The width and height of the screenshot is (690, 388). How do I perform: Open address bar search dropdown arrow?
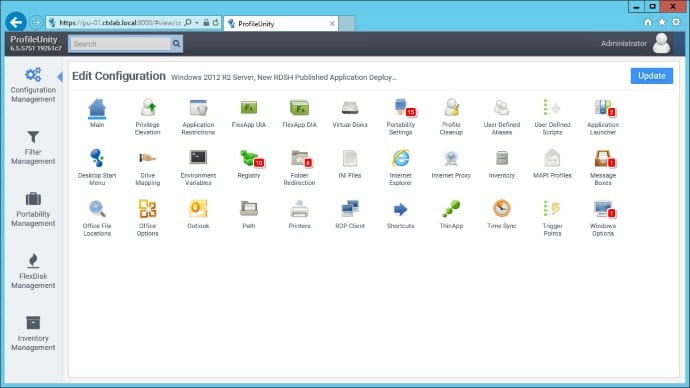[x=197, y=22]
